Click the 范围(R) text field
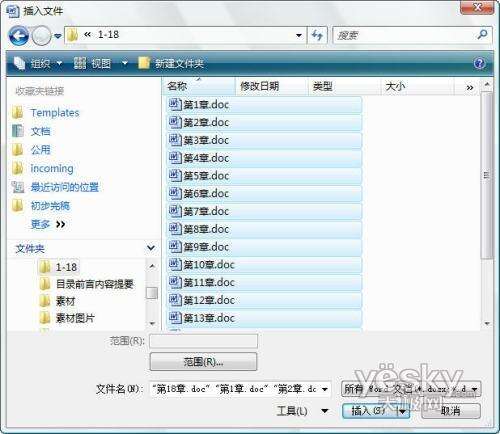Viewport: 500px width, 434px height. tap(203, 341)
